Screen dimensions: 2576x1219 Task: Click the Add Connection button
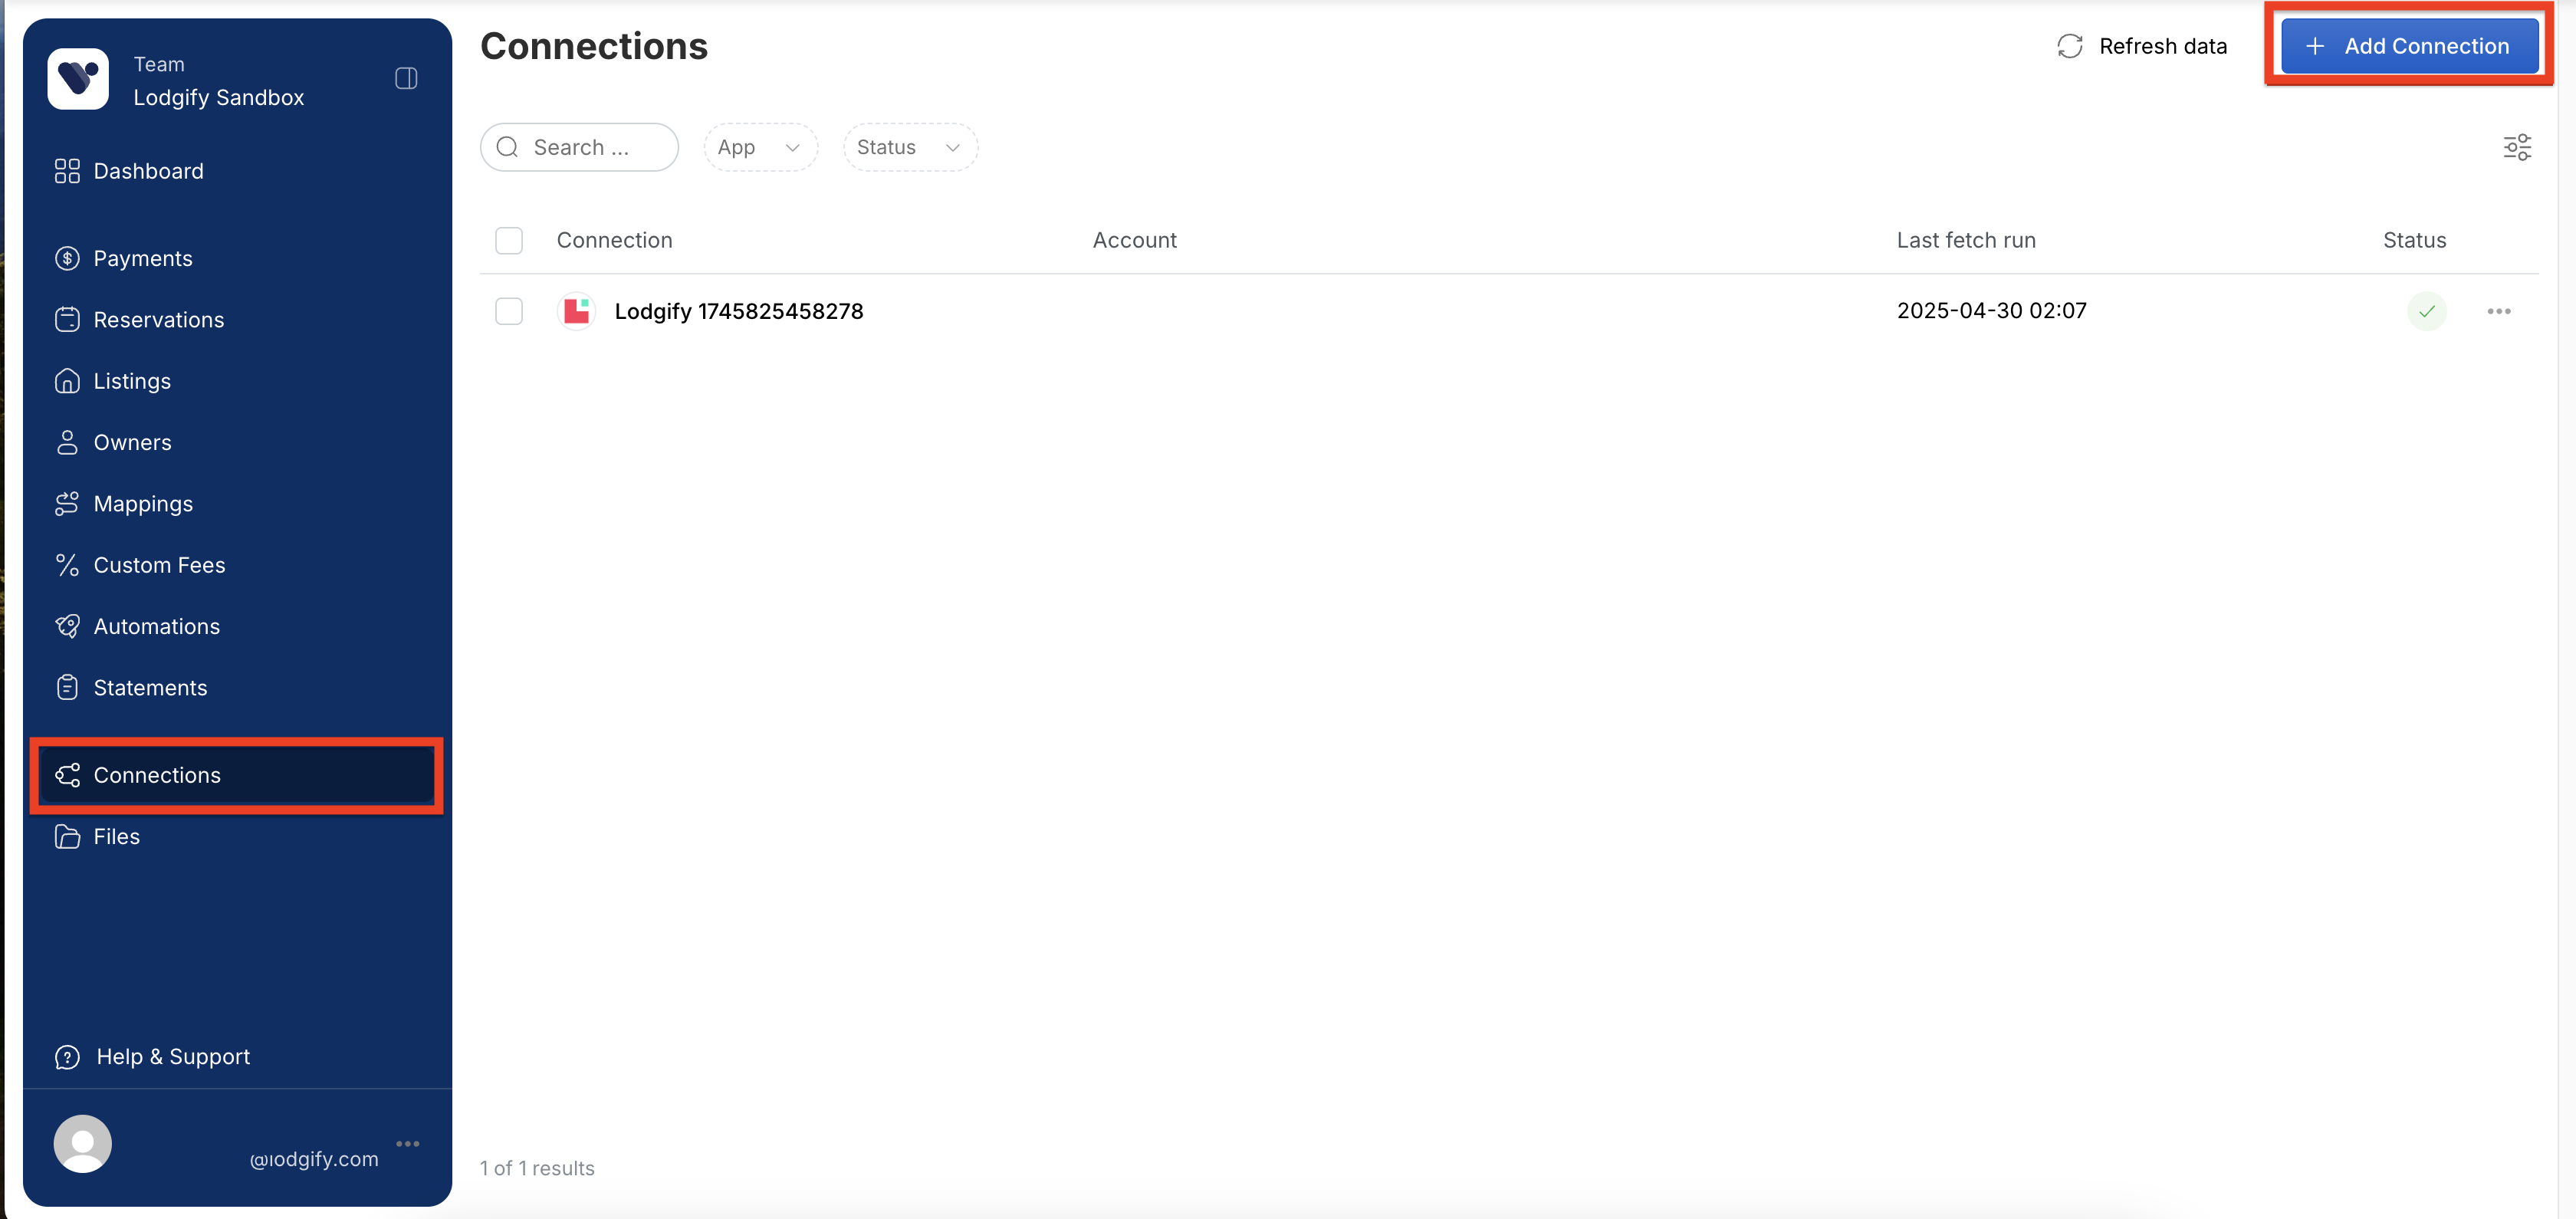click(x=2409, y=47)
